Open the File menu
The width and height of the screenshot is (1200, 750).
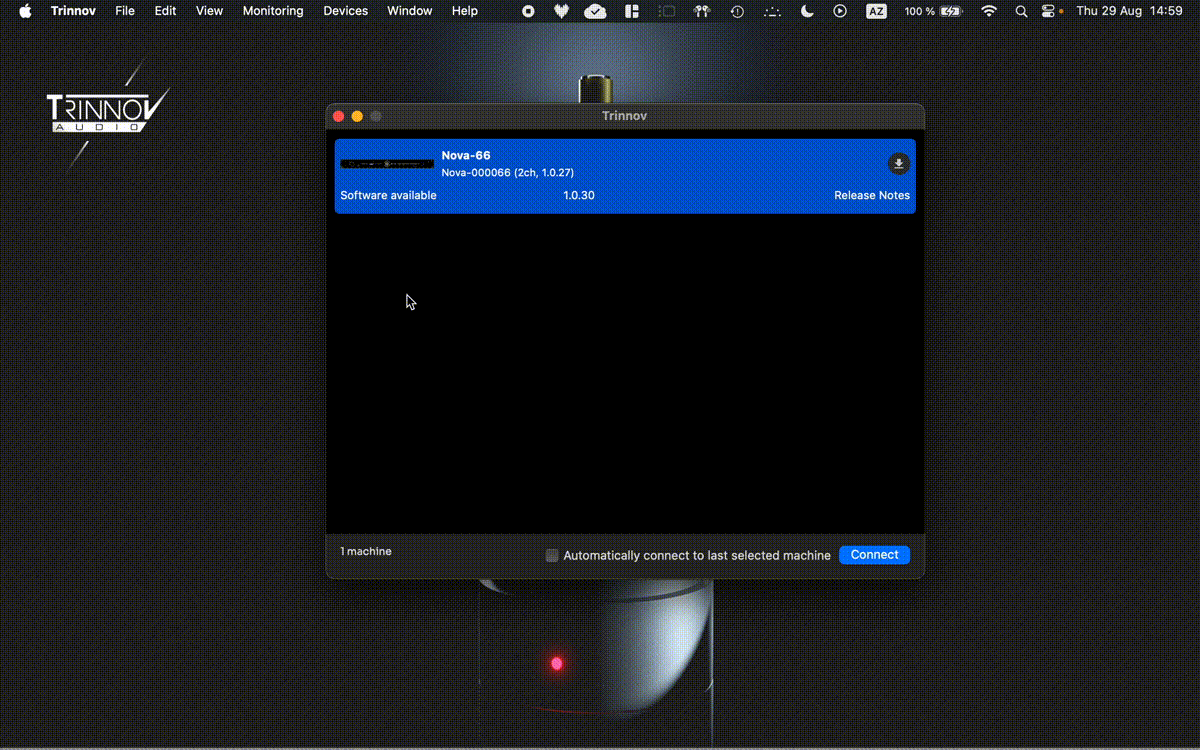click(x=125, y=11)
